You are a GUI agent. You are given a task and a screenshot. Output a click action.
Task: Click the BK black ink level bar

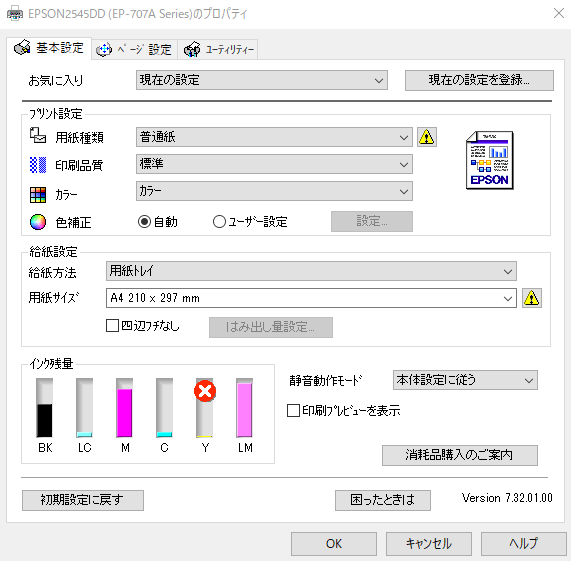(x=44, y=408)
